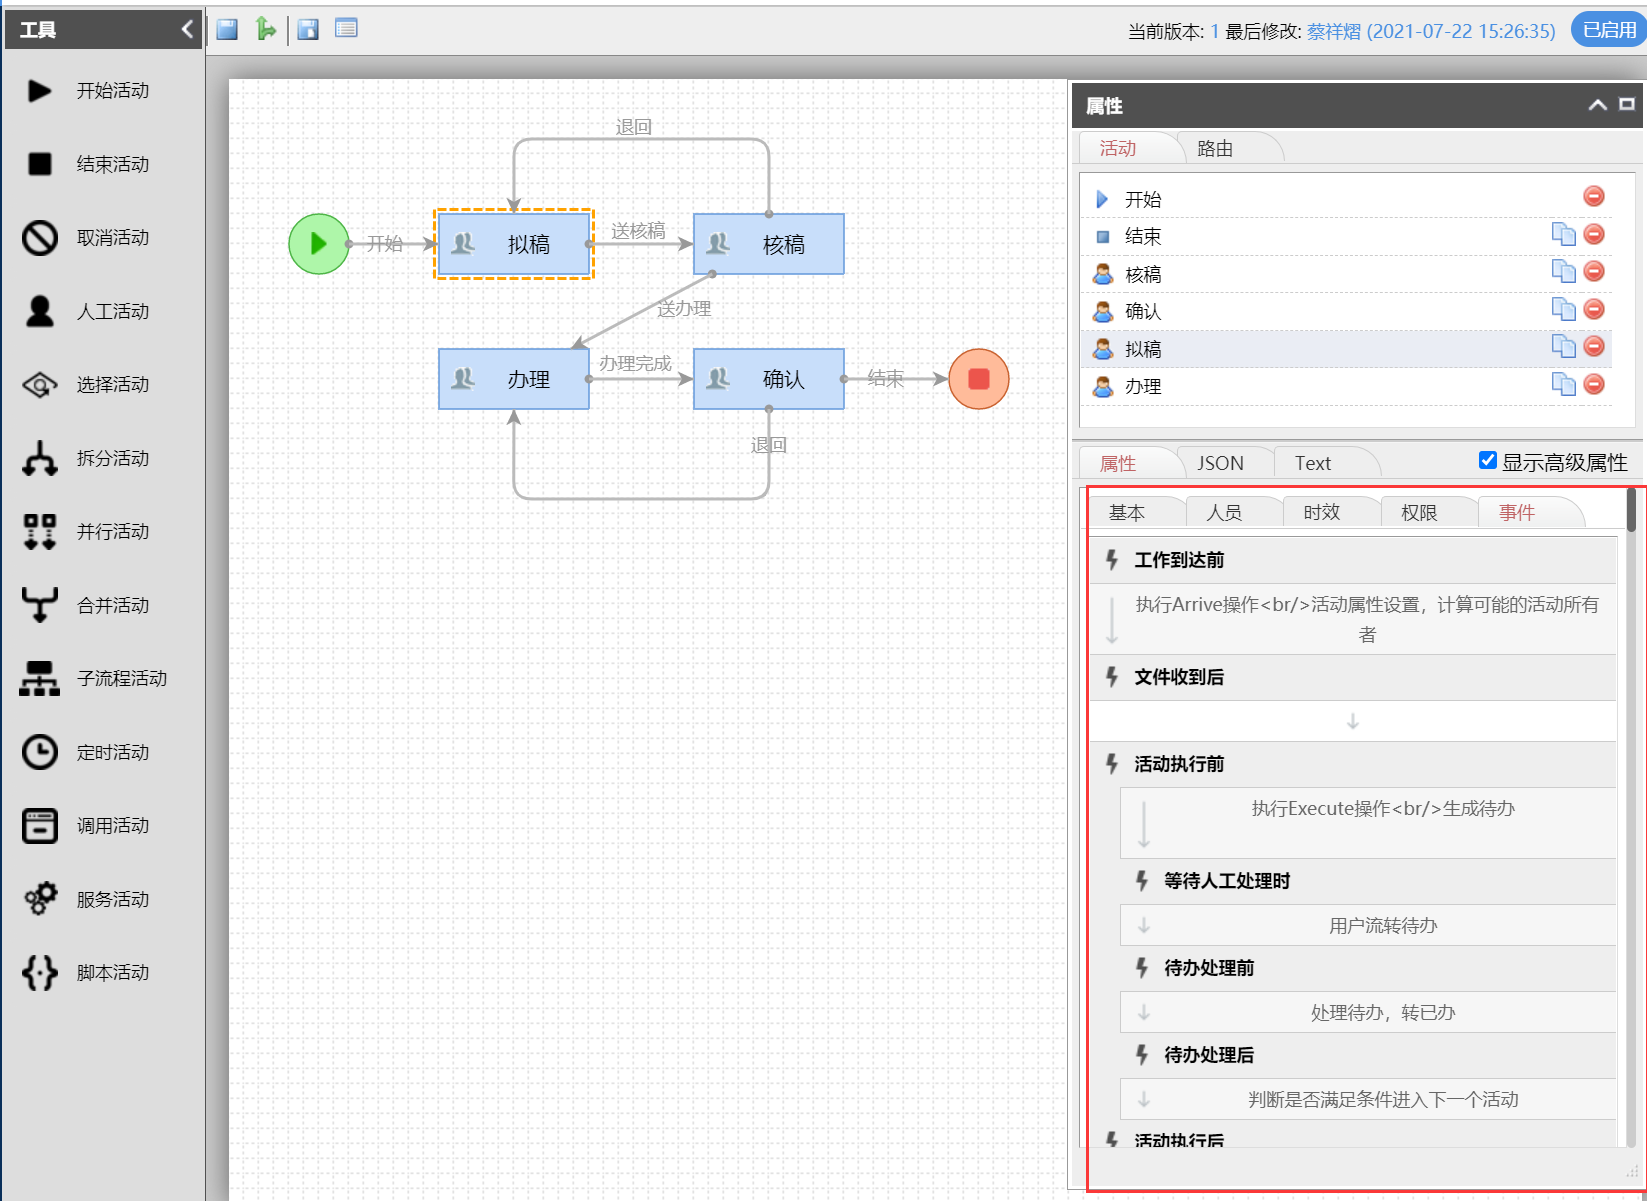Click the 蔡祥熠 last-modified link
The width and height of the screenshot is (1647, 1201).
pyautogui.click(x=1333, y=31)
